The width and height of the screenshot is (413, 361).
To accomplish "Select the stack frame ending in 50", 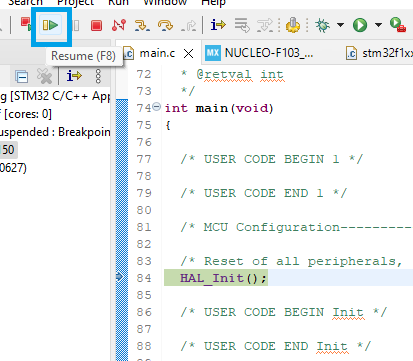I will pyautogui.click(x=8, y=150).
